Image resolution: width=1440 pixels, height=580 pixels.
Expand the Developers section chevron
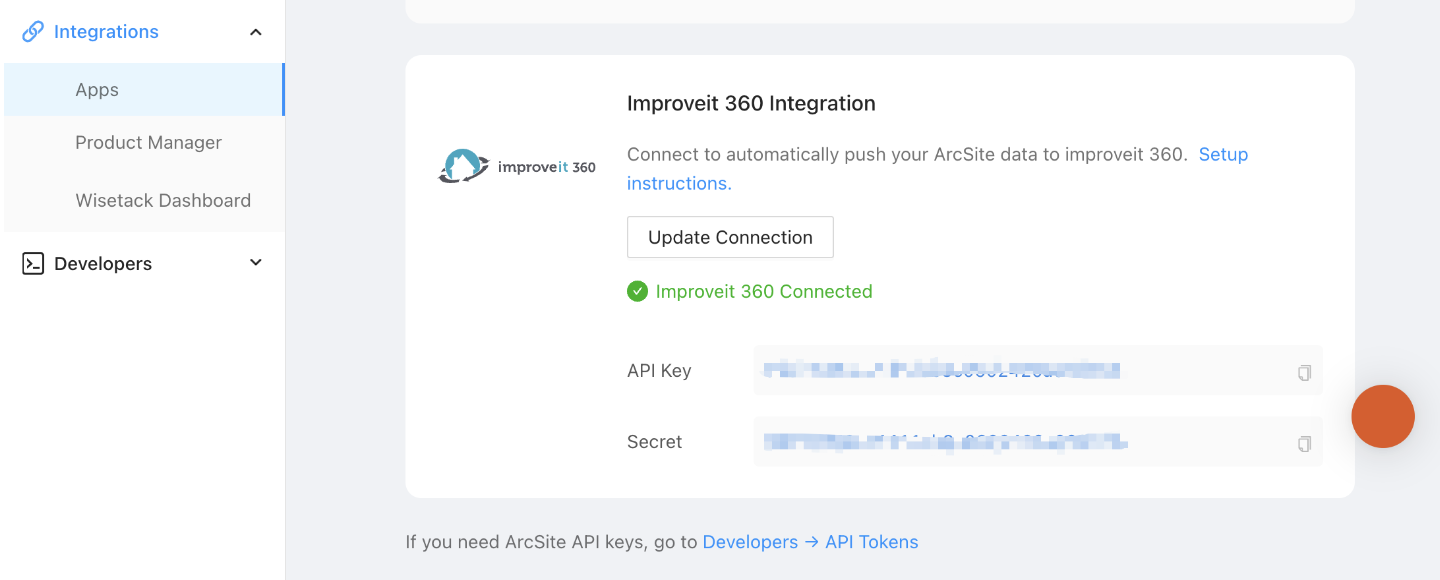coord(256,263)
